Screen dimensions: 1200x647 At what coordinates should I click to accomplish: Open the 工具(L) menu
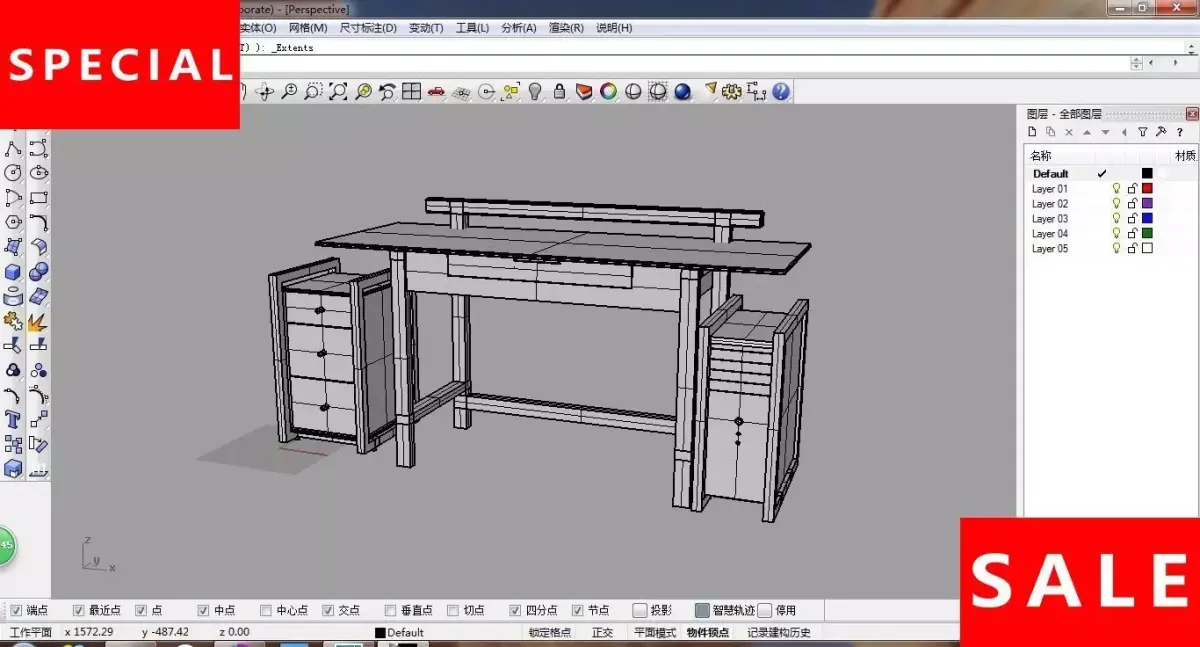click(472, 28)
